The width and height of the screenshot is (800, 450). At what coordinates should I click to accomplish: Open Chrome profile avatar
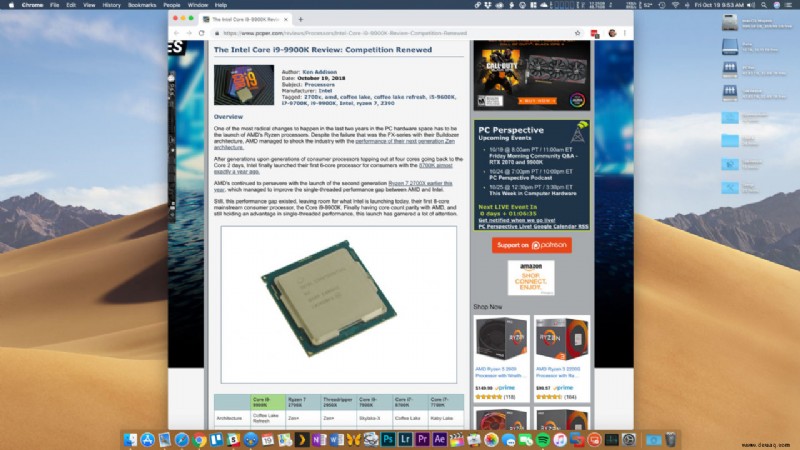pos(612,33)
